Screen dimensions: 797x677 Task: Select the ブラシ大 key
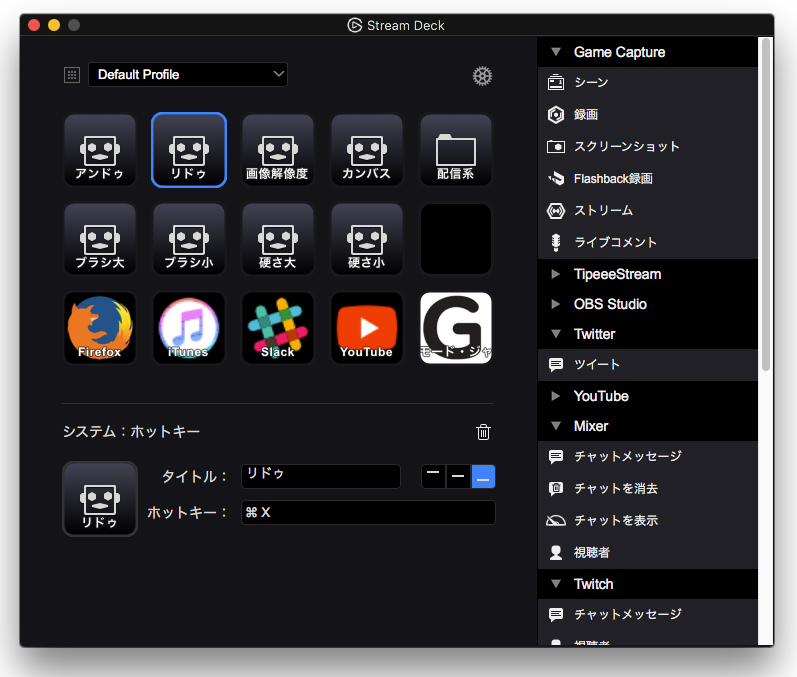pos(100,239)
